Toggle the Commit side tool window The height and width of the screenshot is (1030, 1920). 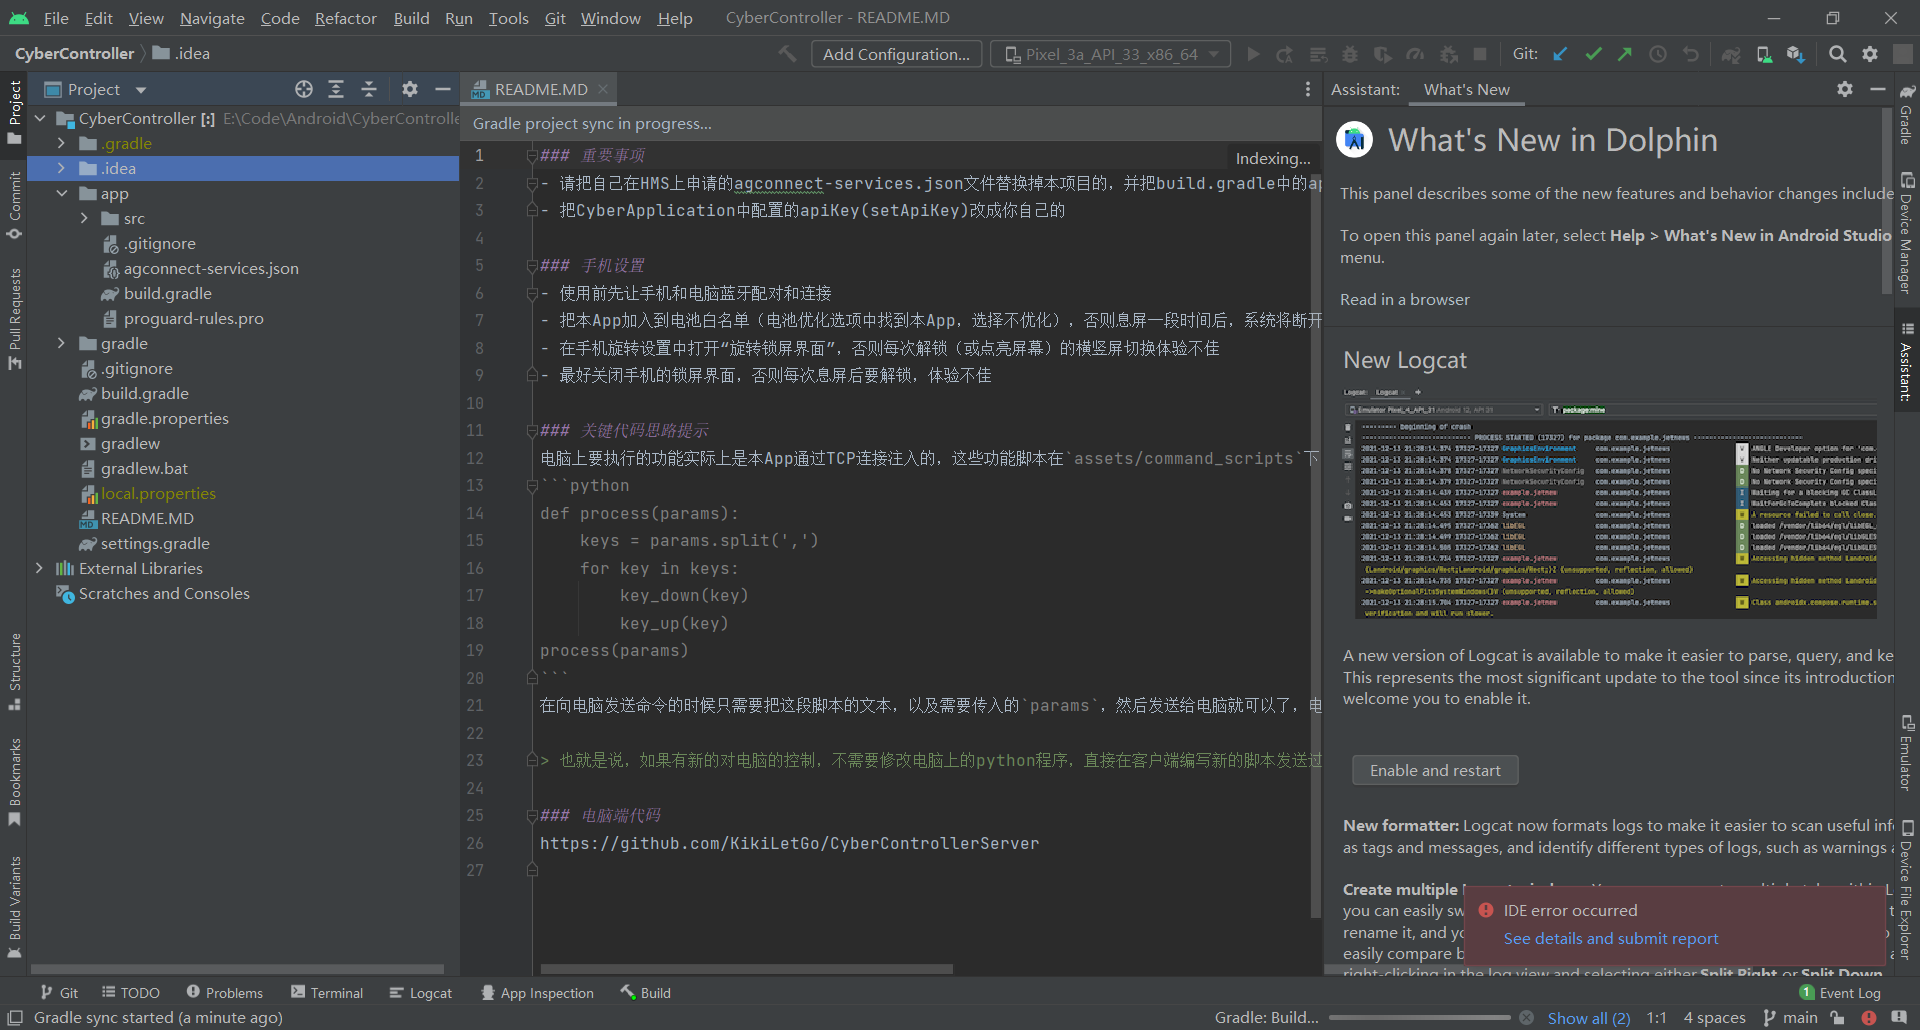(x=14, y=205)
